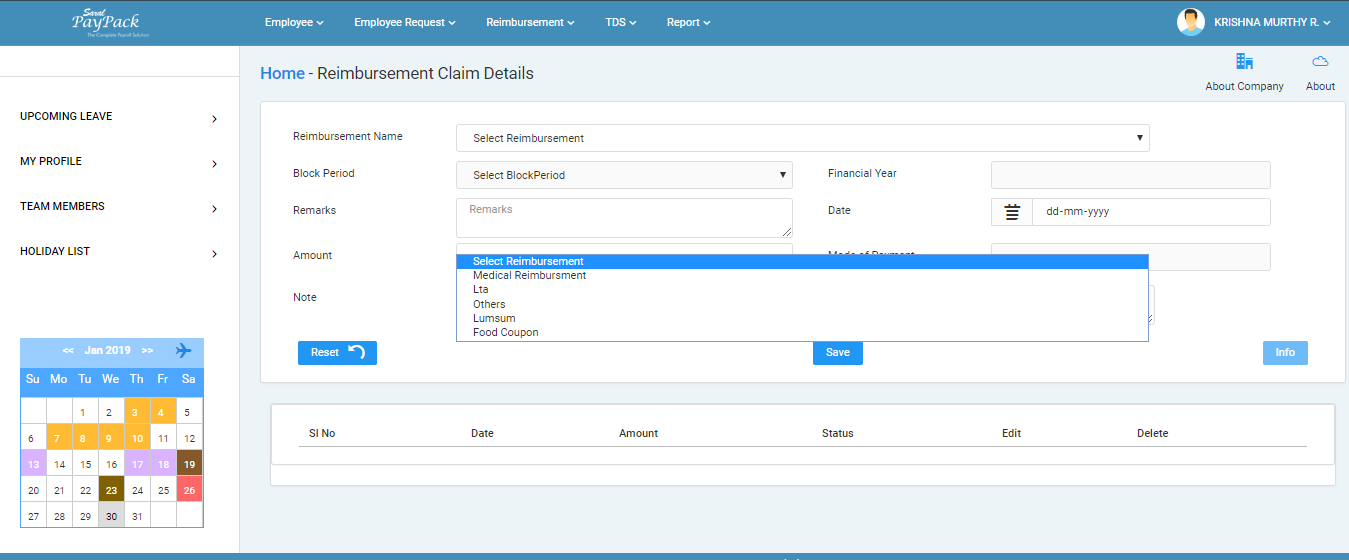The width and height of the screenshot is (1349, 560).
Task: Click into the Remarks text field
Action: (x=624, y=217)
